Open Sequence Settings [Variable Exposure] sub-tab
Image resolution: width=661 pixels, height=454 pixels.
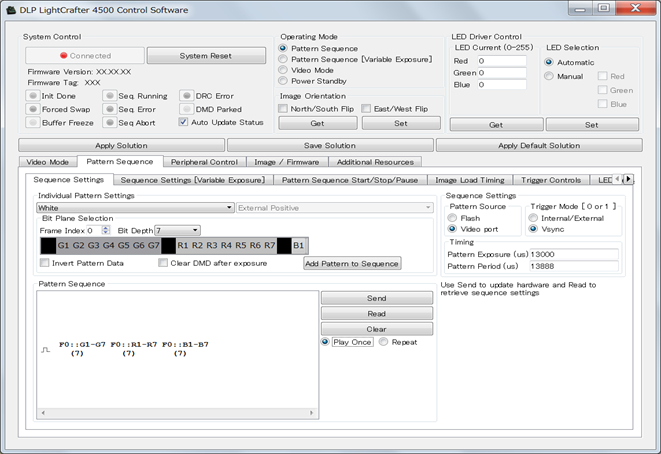[193, 180]
